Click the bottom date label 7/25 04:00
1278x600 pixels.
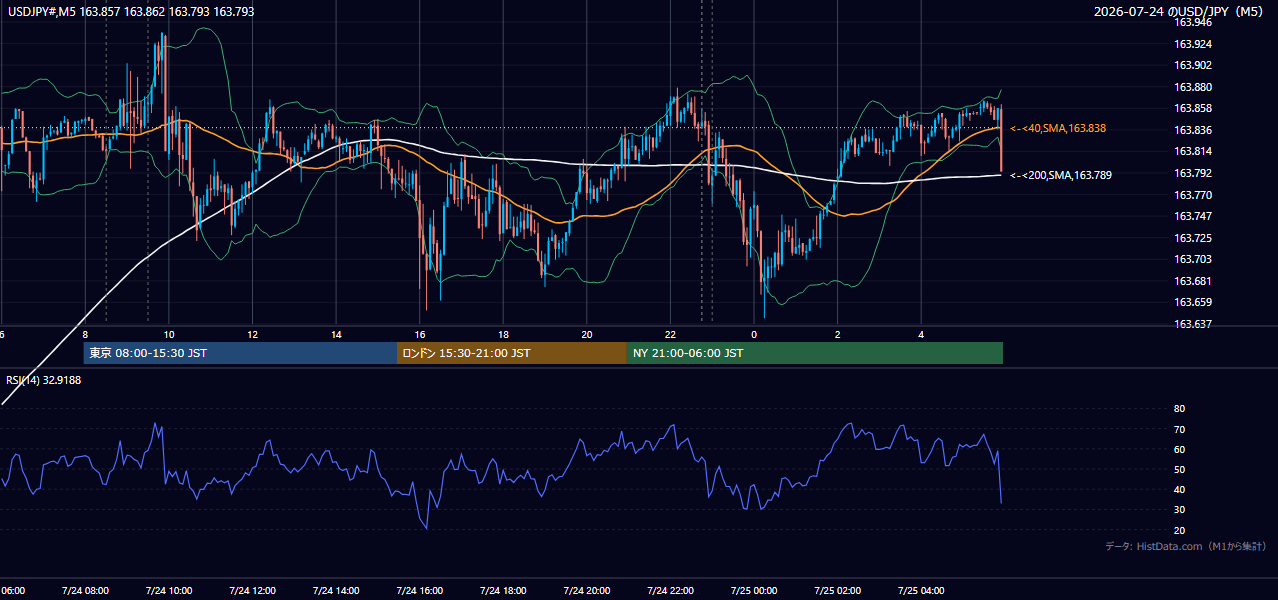point(921,590)
